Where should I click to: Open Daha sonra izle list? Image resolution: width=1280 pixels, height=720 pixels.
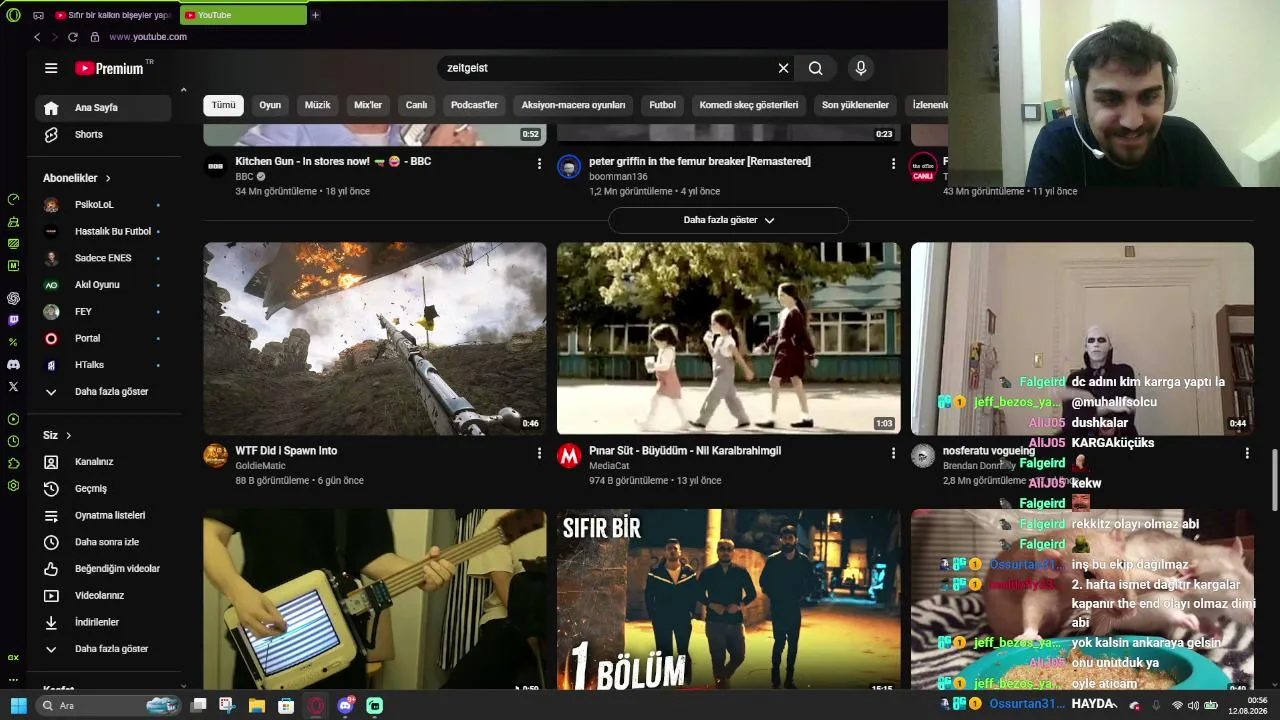tap(104, 542)
